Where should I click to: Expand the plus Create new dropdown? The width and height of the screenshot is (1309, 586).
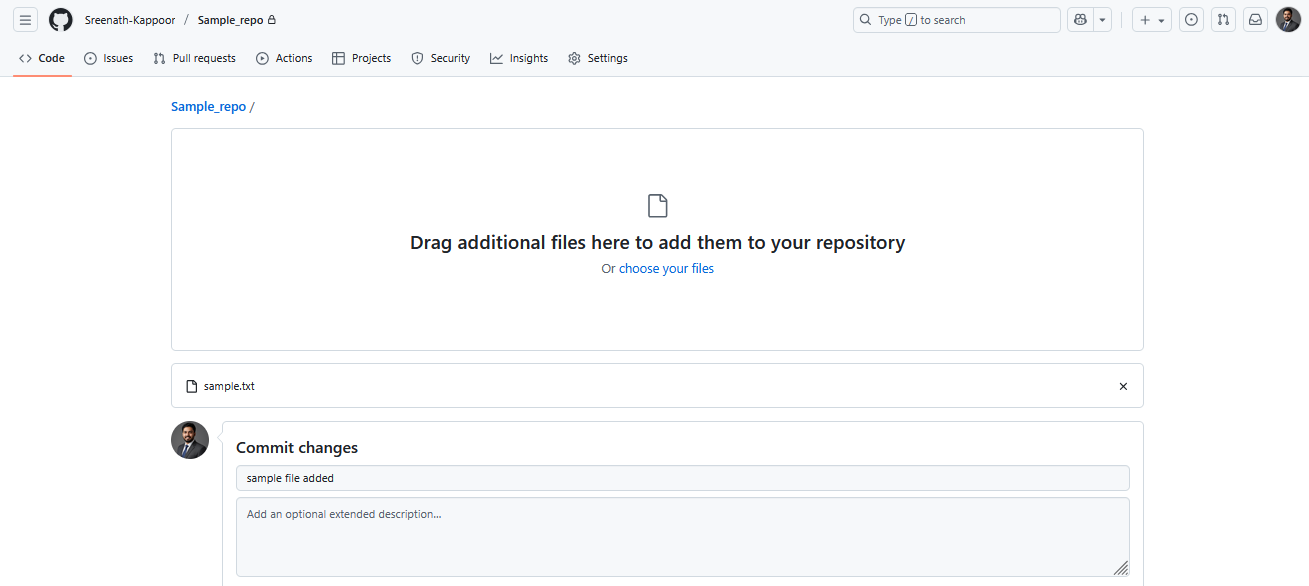tap(1152, 20)
